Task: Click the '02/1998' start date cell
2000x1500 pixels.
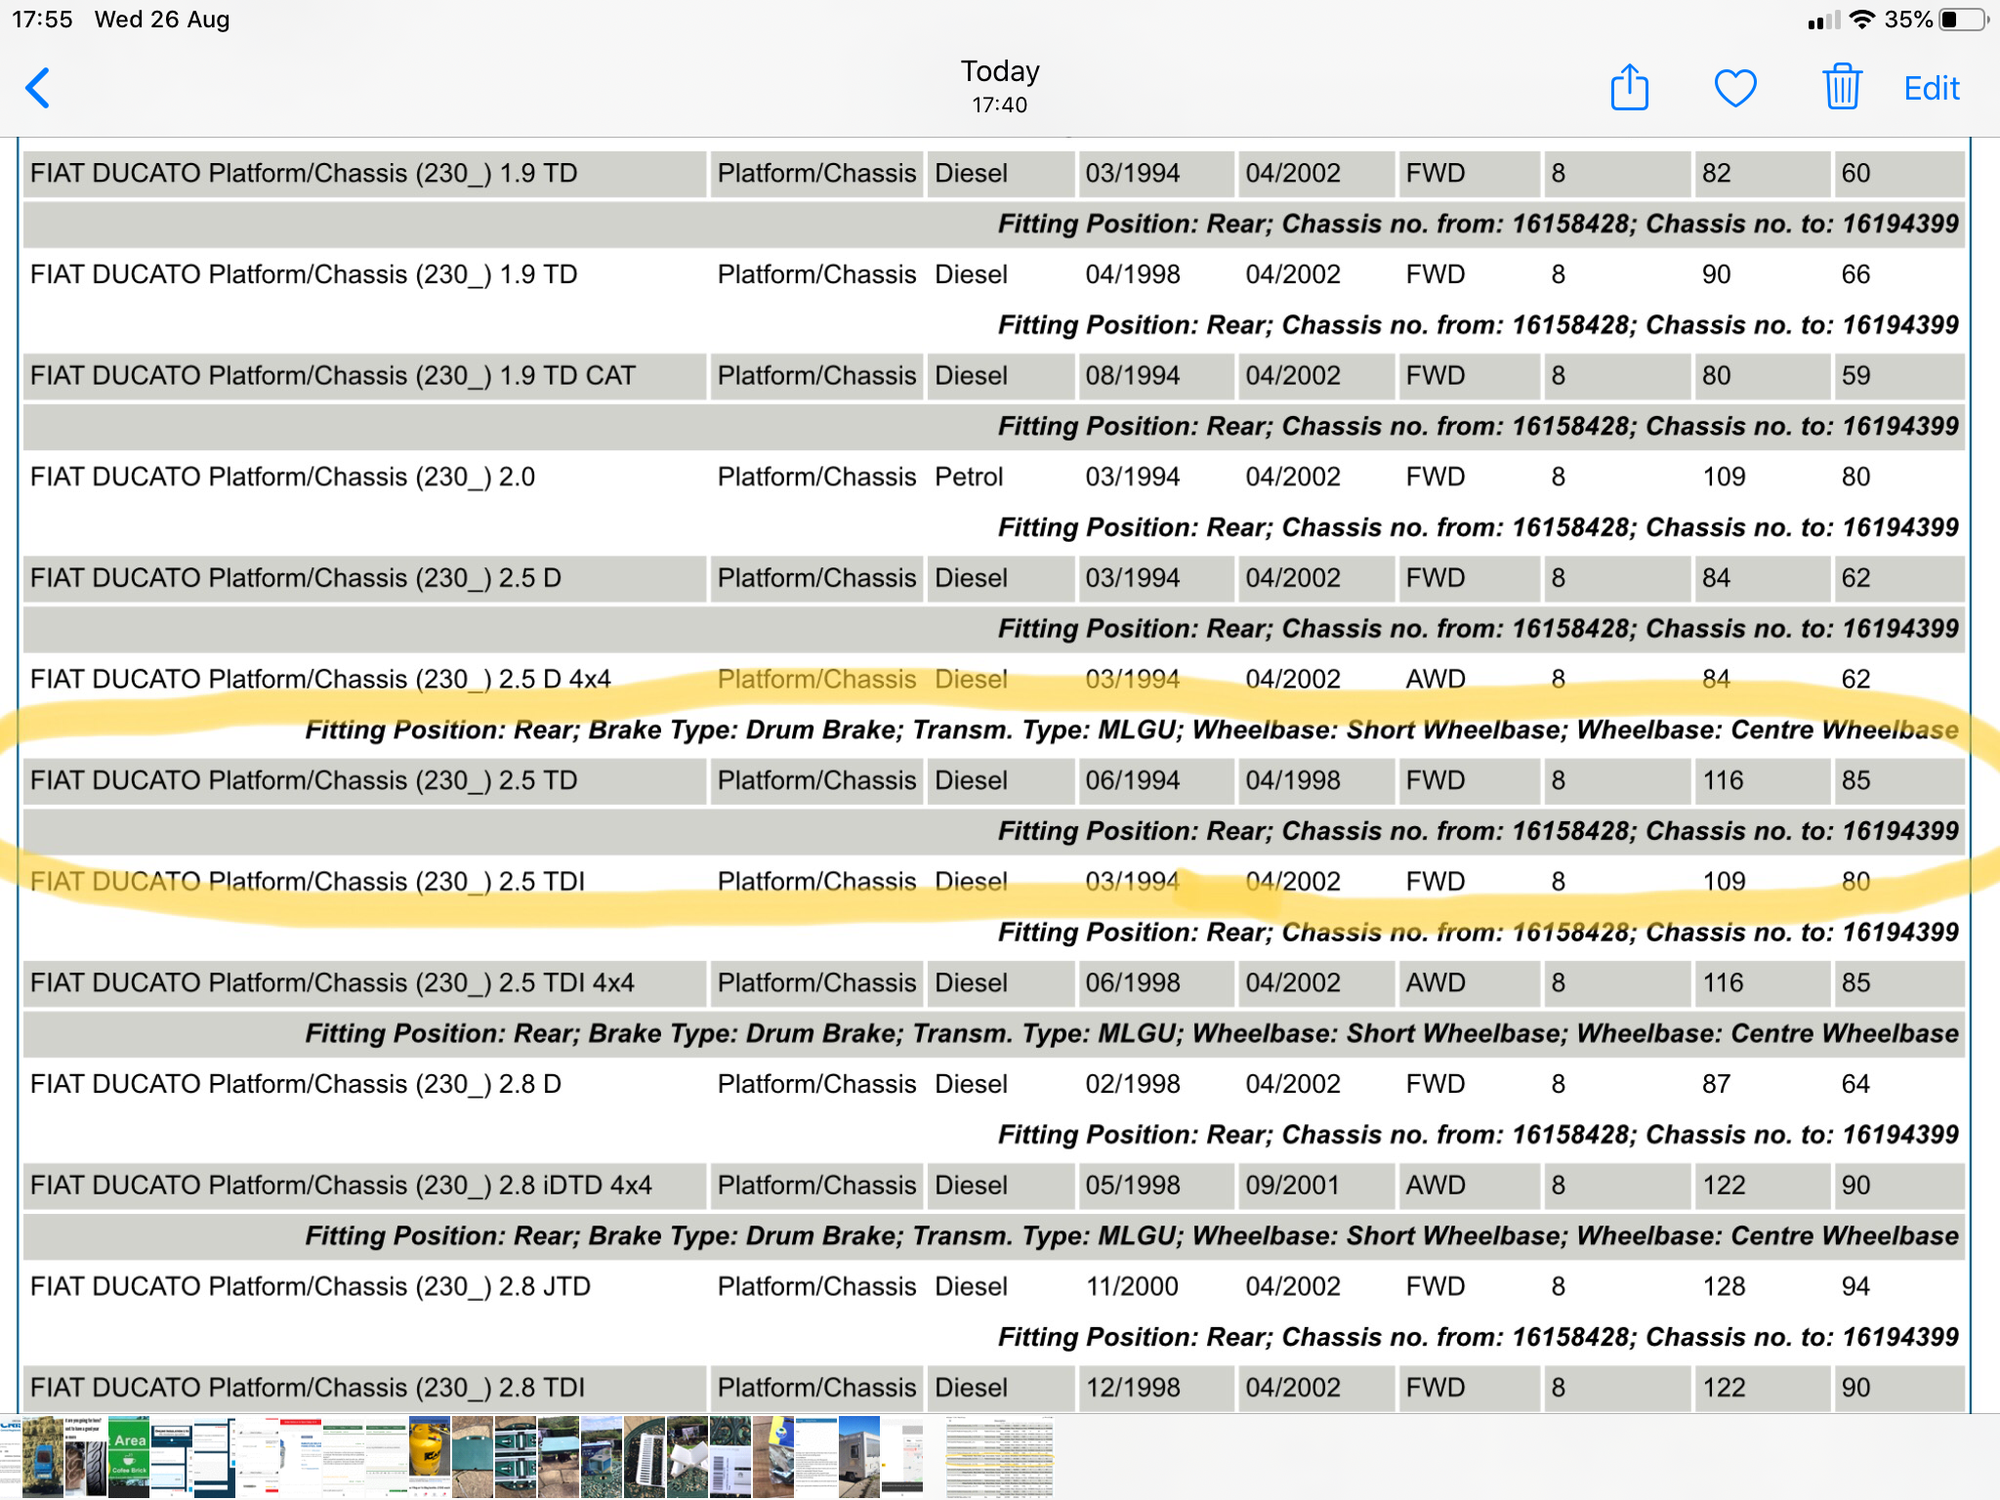Action: point(1133,1084)
